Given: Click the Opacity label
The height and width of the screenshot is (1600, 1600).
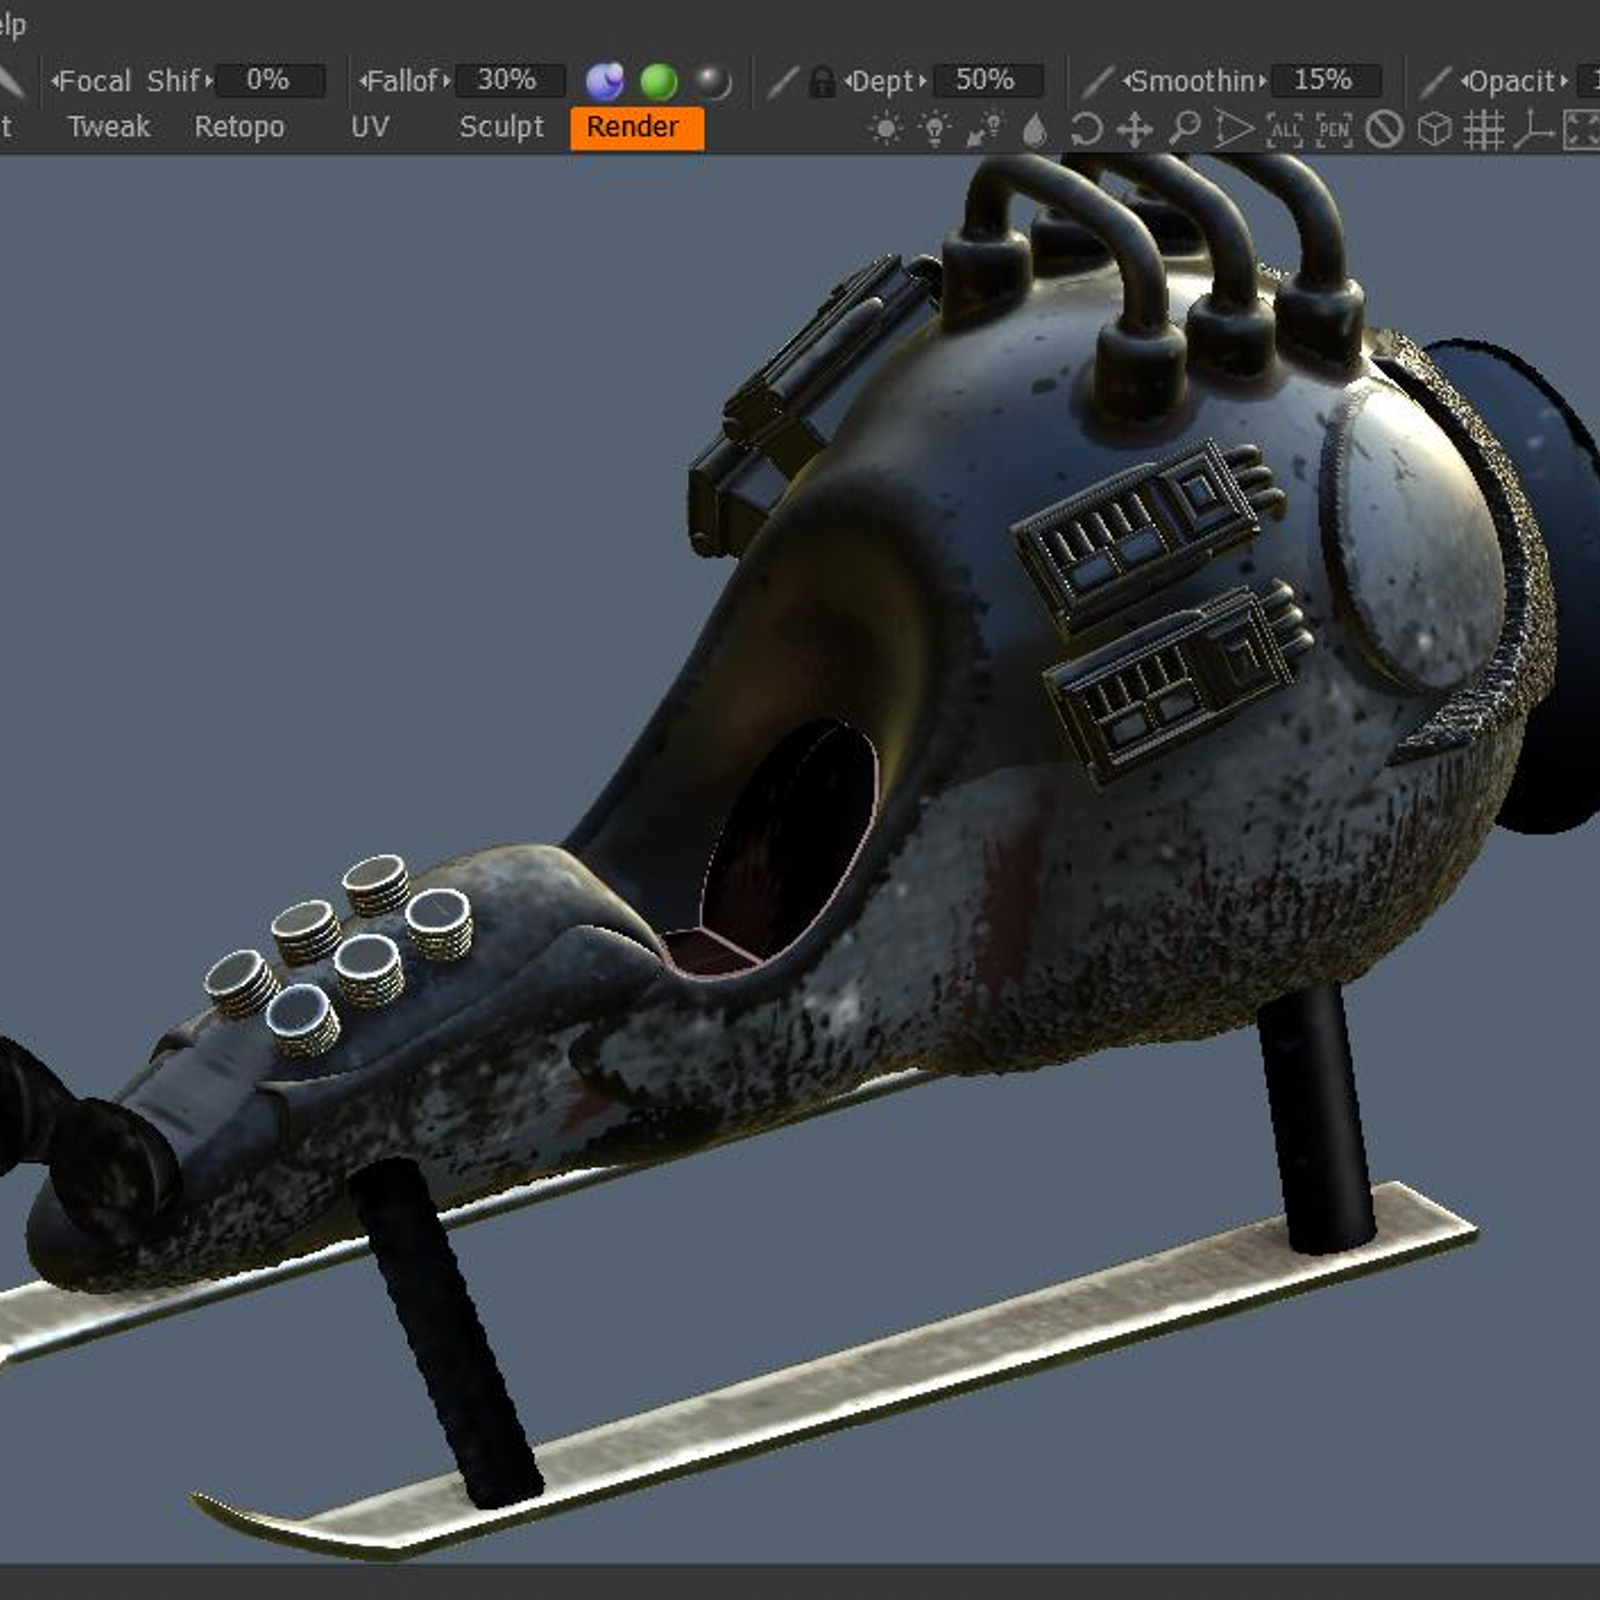Looking at the screenshot, I should [1513, 82].
